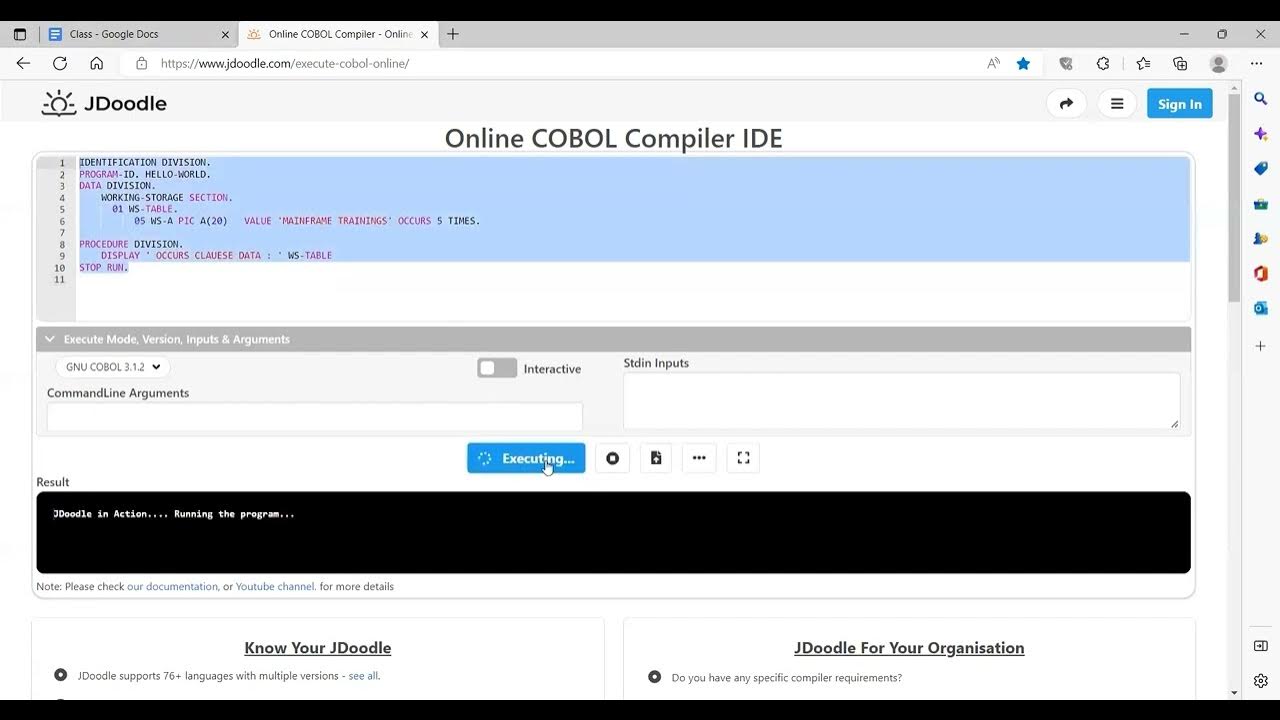Click the 'JDoodle in Action' result text
The image size is (1280, 720).
pyautogui.click(x=174, y=514)
